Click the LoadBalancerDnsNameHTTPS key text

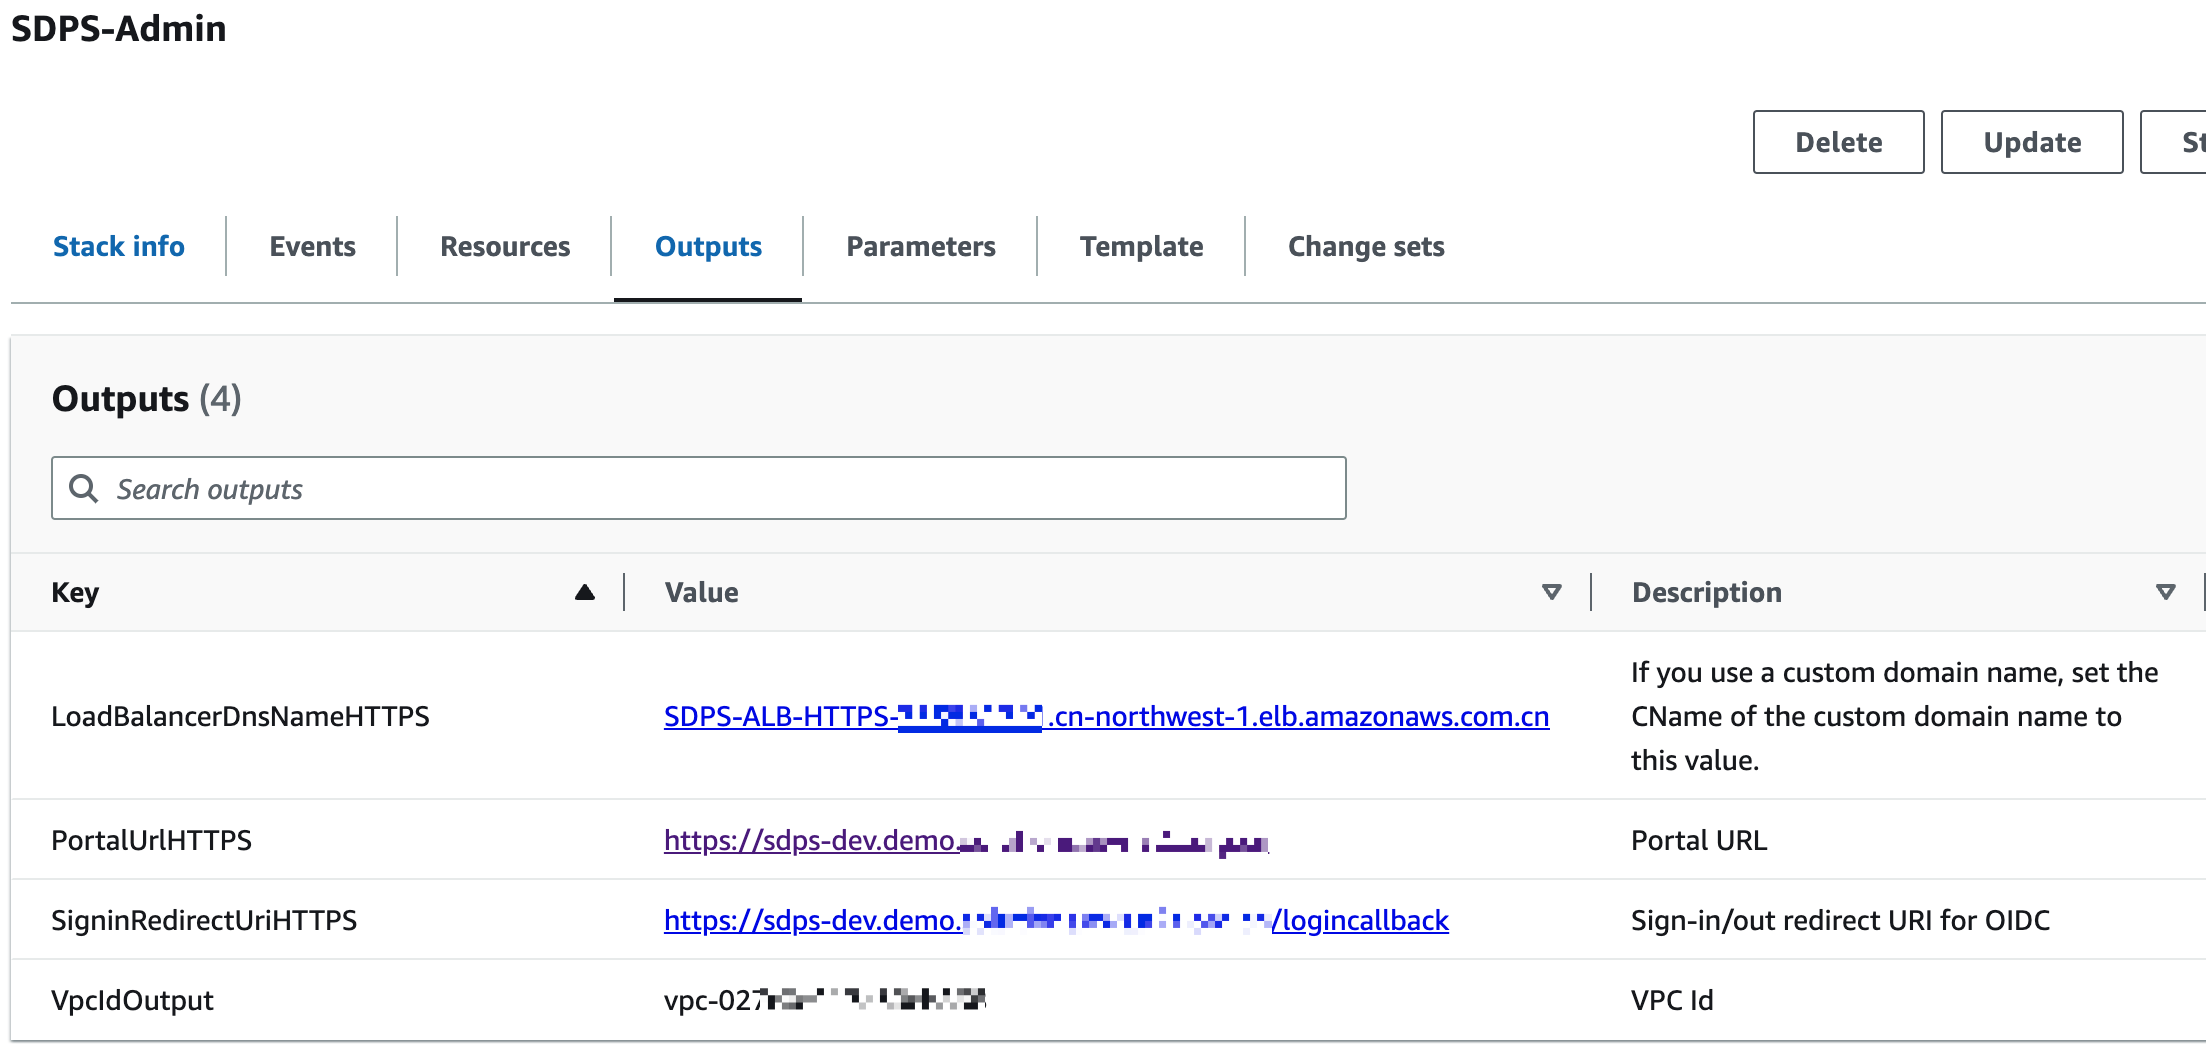click(240, 716)
